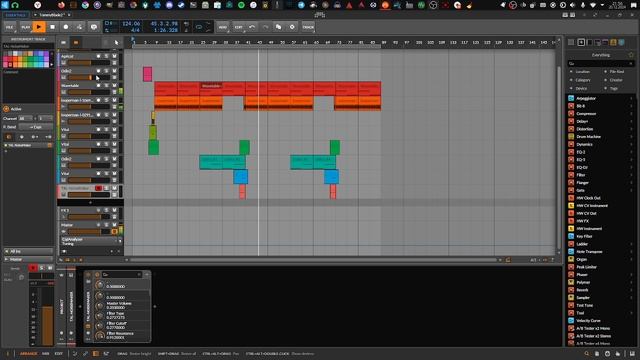
Task: Adjust the Master track volume slider
Action: [89, 231]
